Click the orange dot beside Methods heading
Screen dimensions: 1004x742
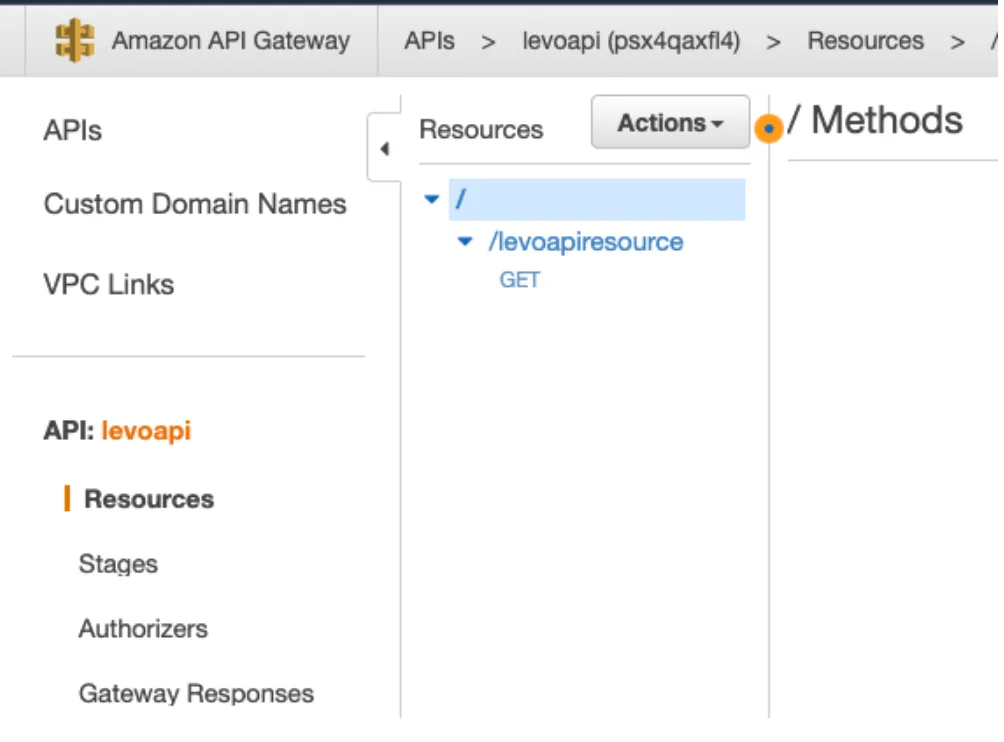[x=768, y=129]
